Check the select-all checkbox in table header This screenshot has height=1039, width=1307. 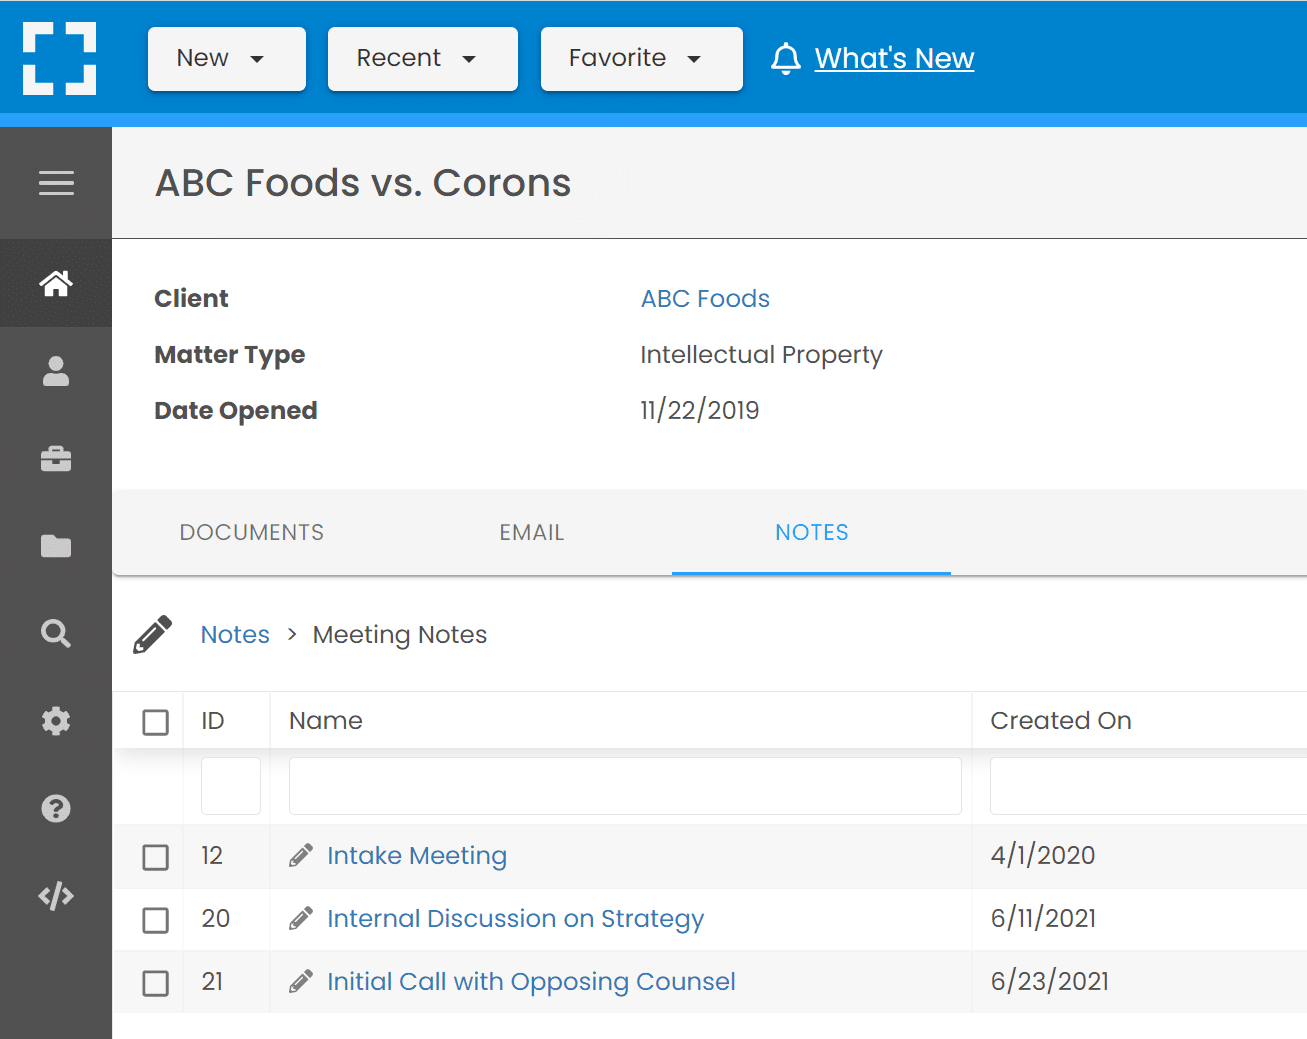tap(156, 722)
